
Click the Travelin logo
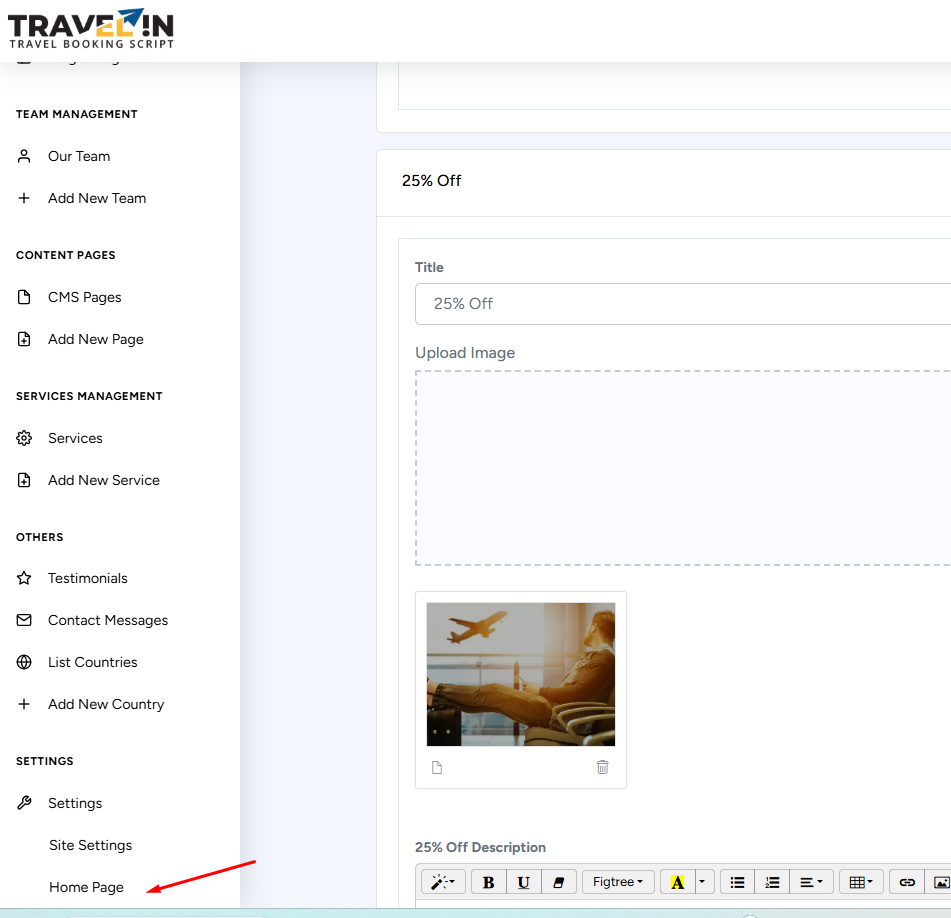91,30
